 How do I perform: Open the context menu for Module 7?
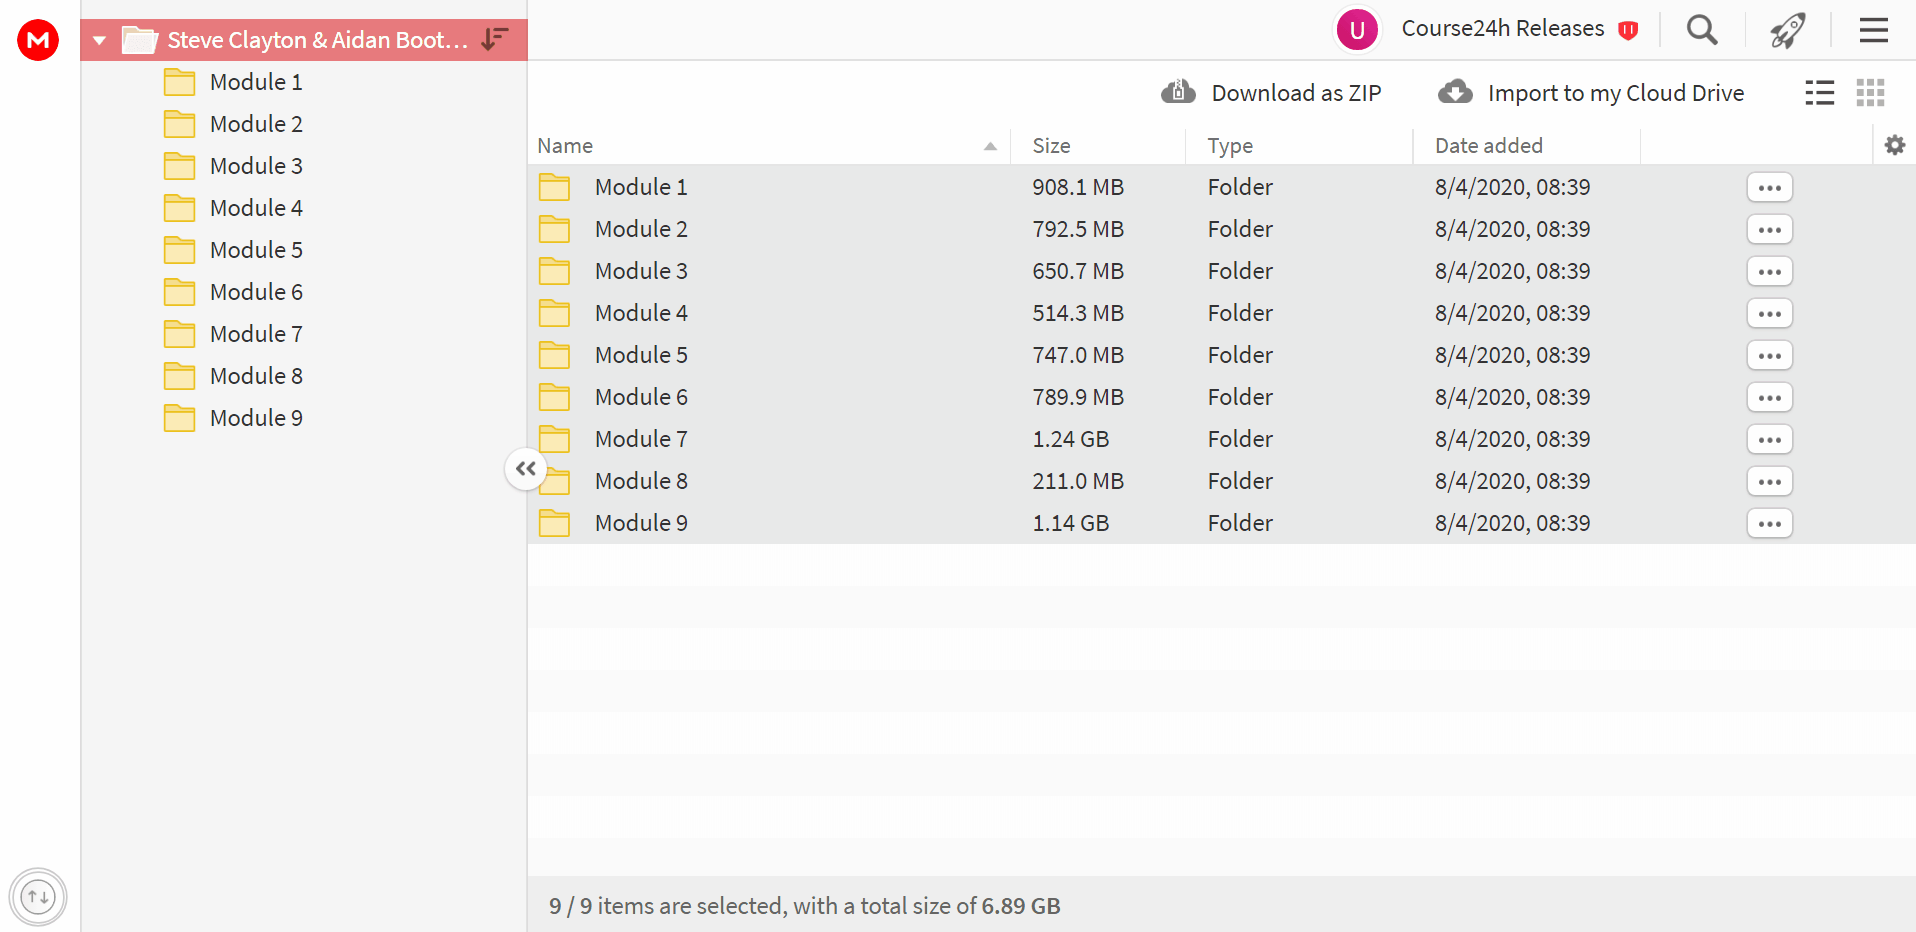pos(1770,440)
